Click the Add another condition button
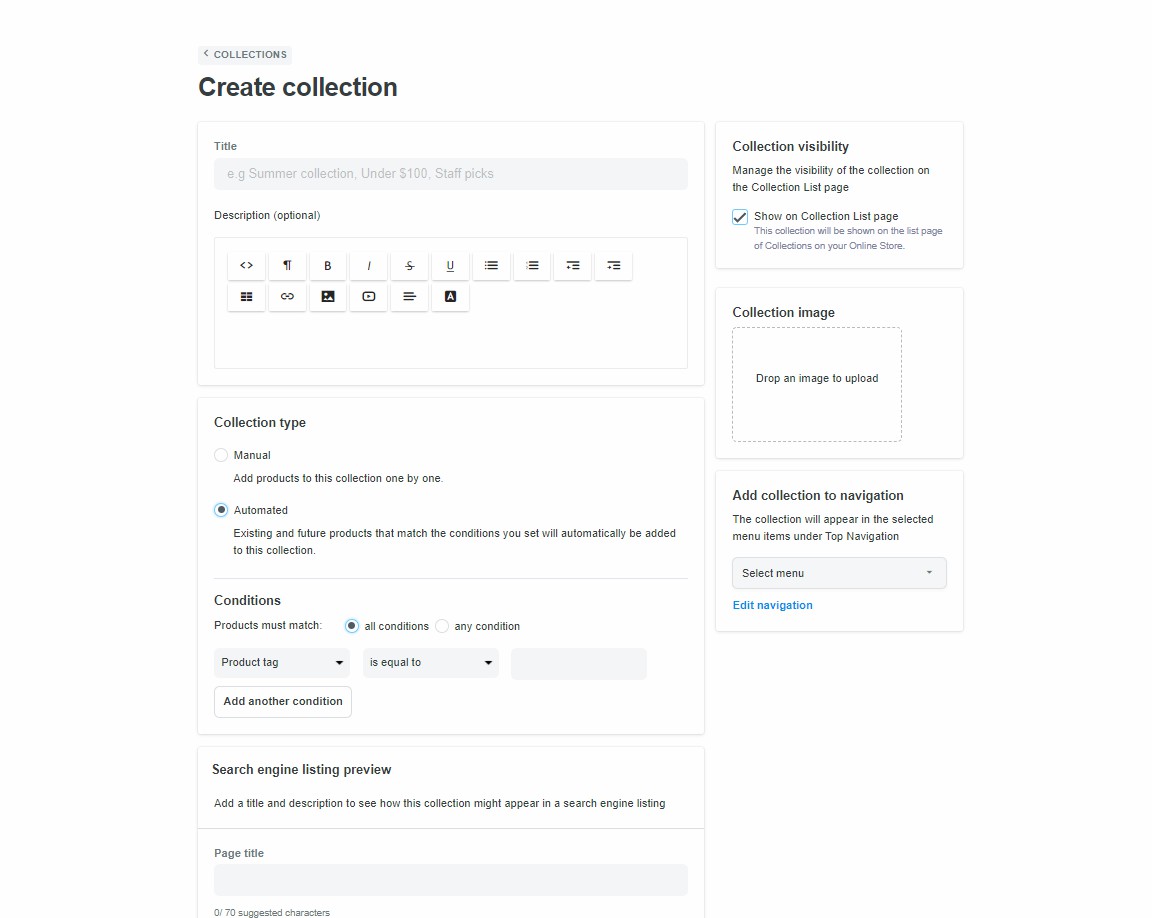Image resolution: width=1152 pixels, height=918 pixels. point(282,701)
